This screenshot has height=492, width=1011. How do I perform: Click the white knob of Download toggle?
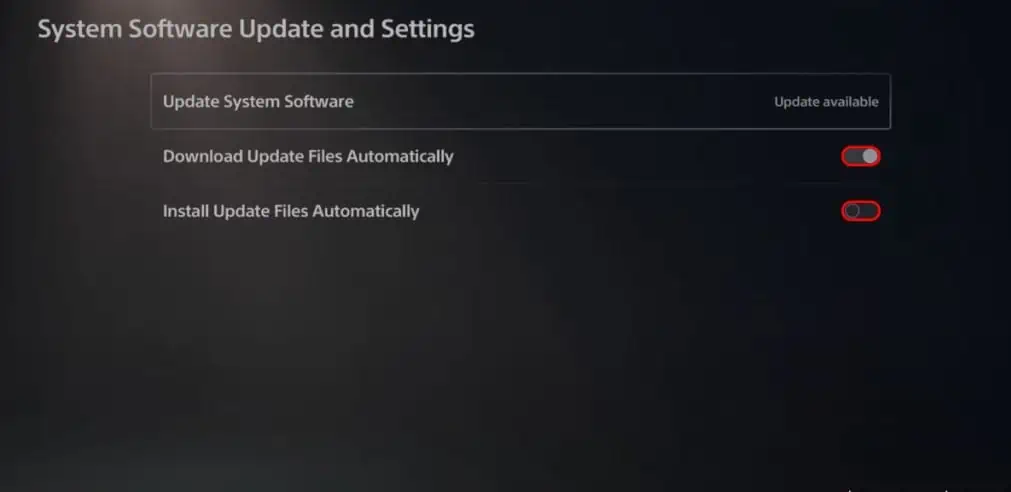point(870,157)
